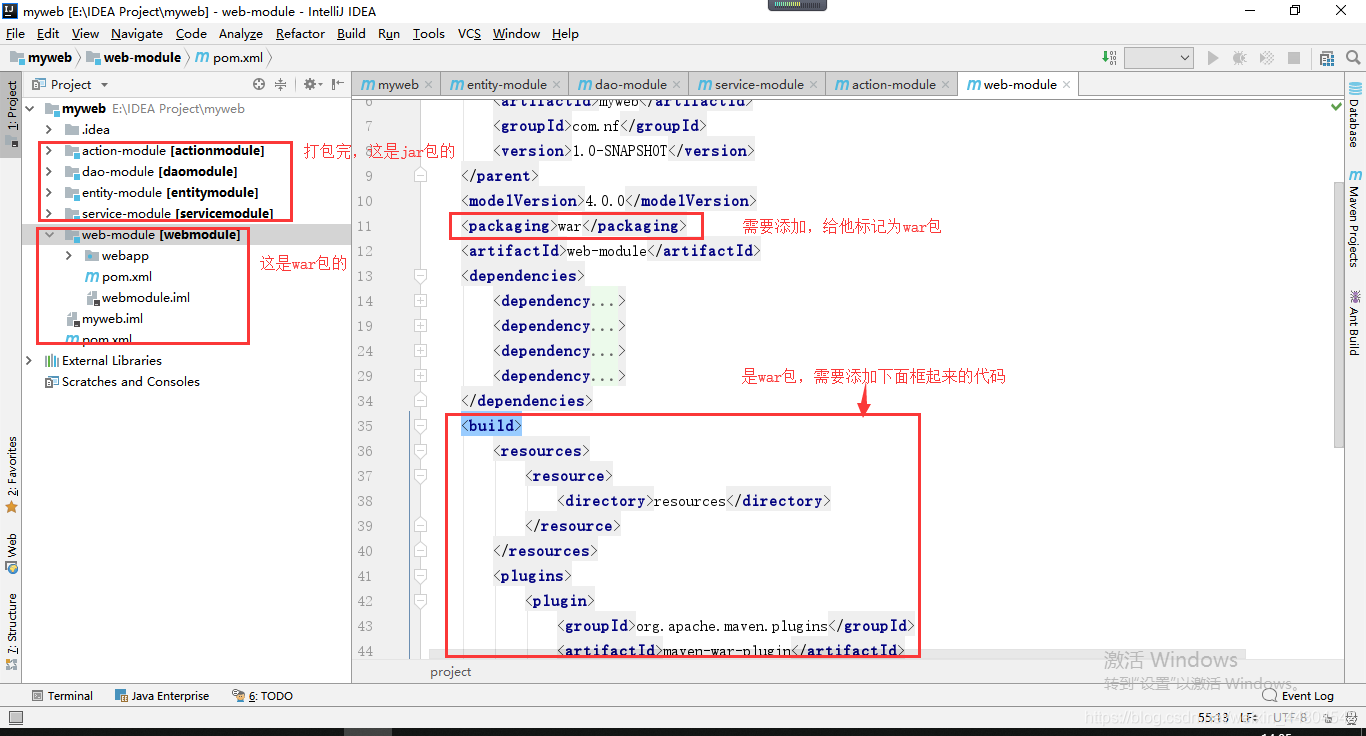The image size is (1366, 736).
Task: Open the 6: TODO tool window
Action: click(262, 696)
